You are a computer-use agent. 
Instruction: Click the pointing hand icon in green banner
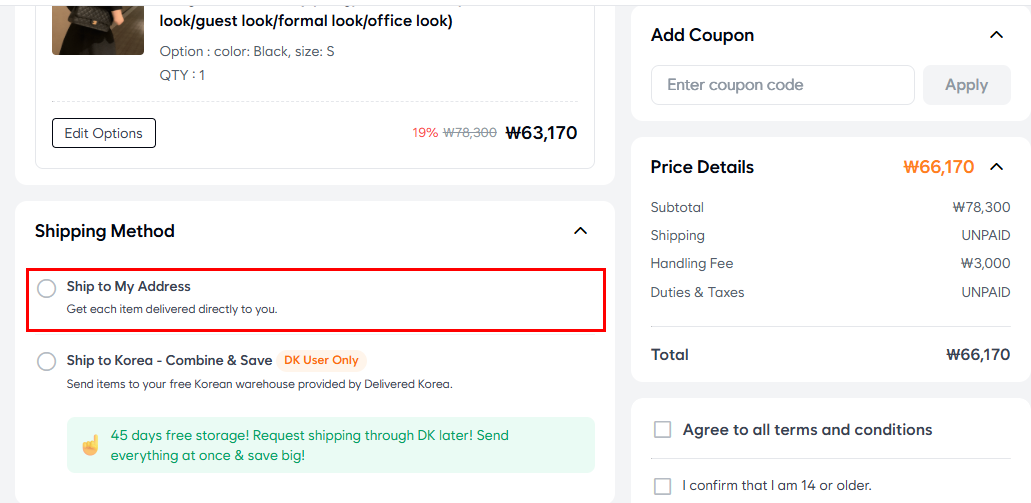pyautogui.click(x=90, y=445)
